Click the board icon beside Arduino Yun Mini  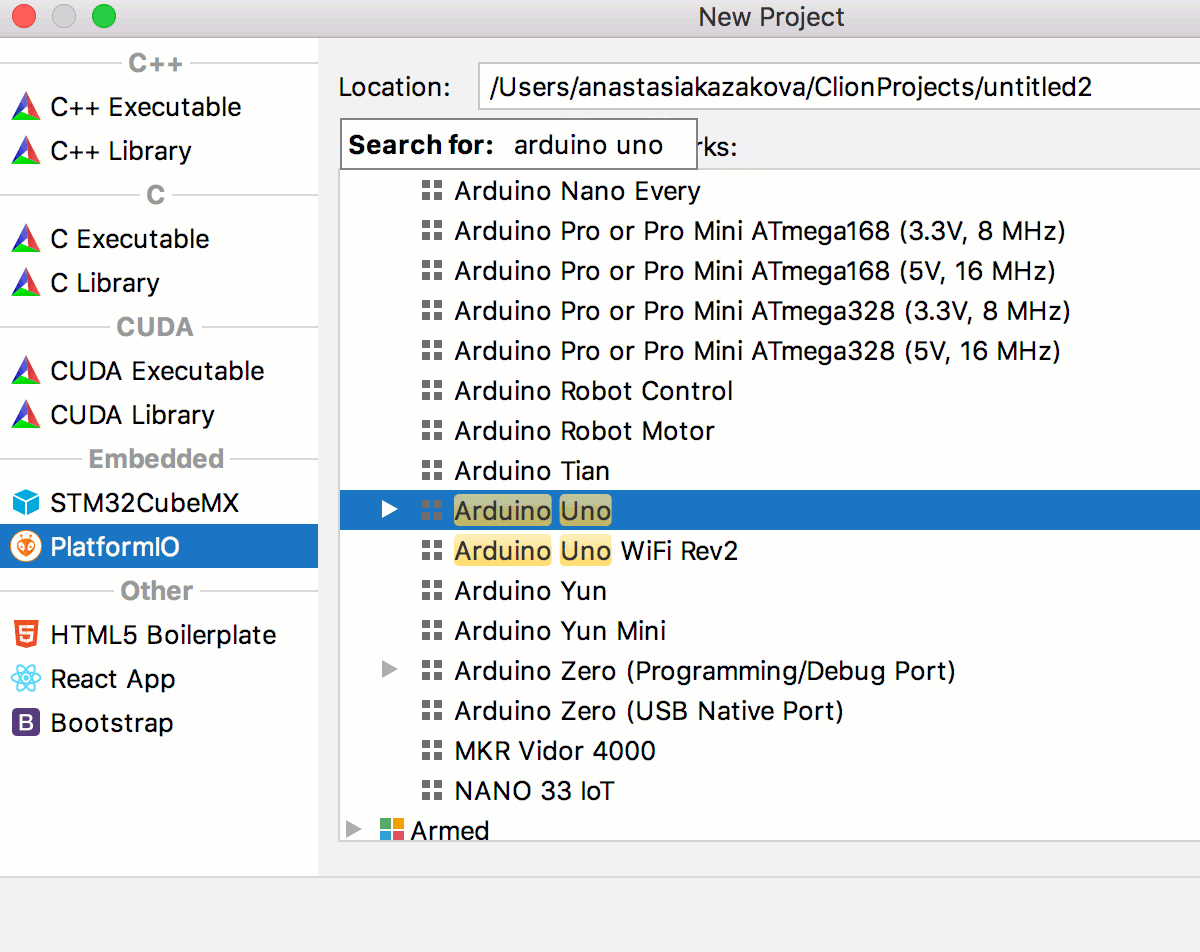432,631
